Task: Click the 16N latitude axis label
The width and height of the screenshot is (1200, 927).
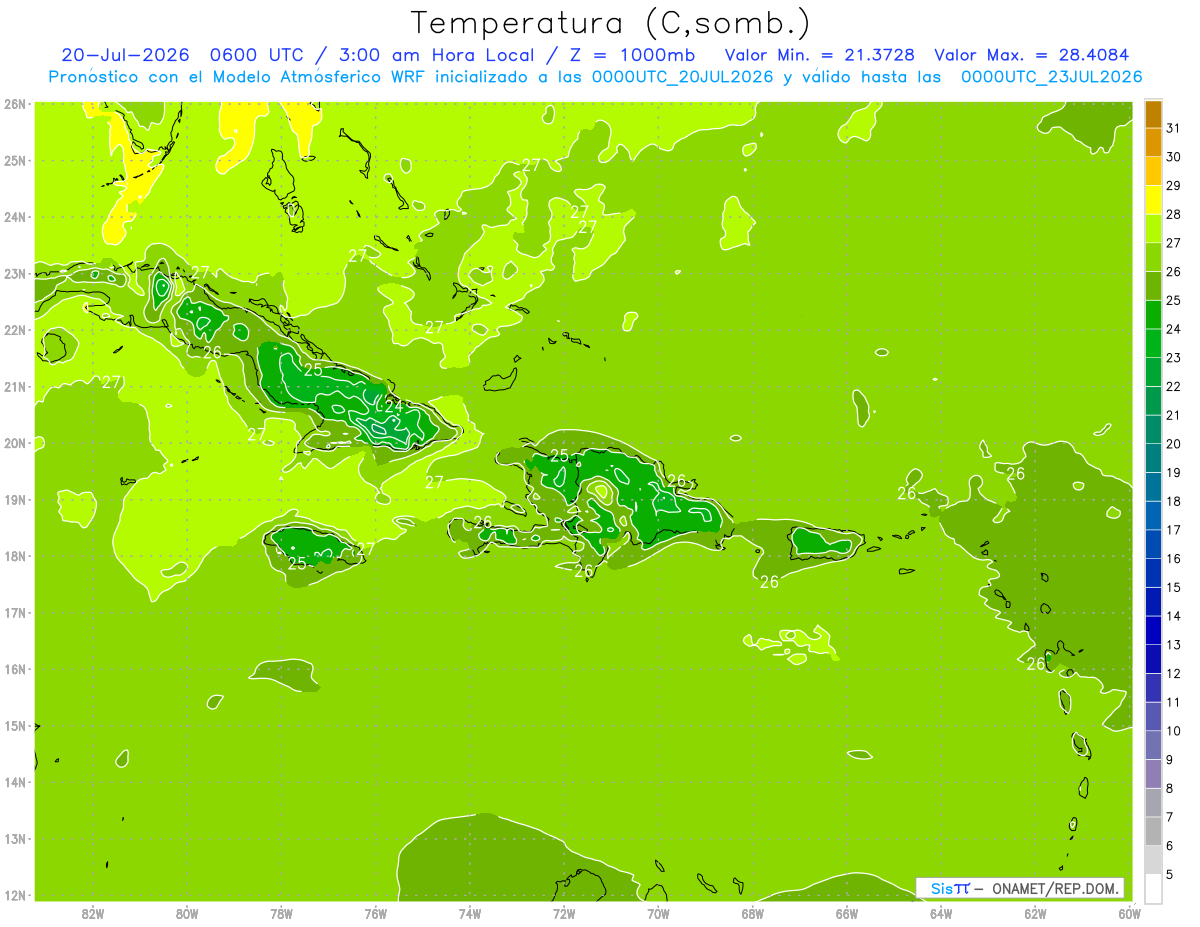Action: point(15,669)
